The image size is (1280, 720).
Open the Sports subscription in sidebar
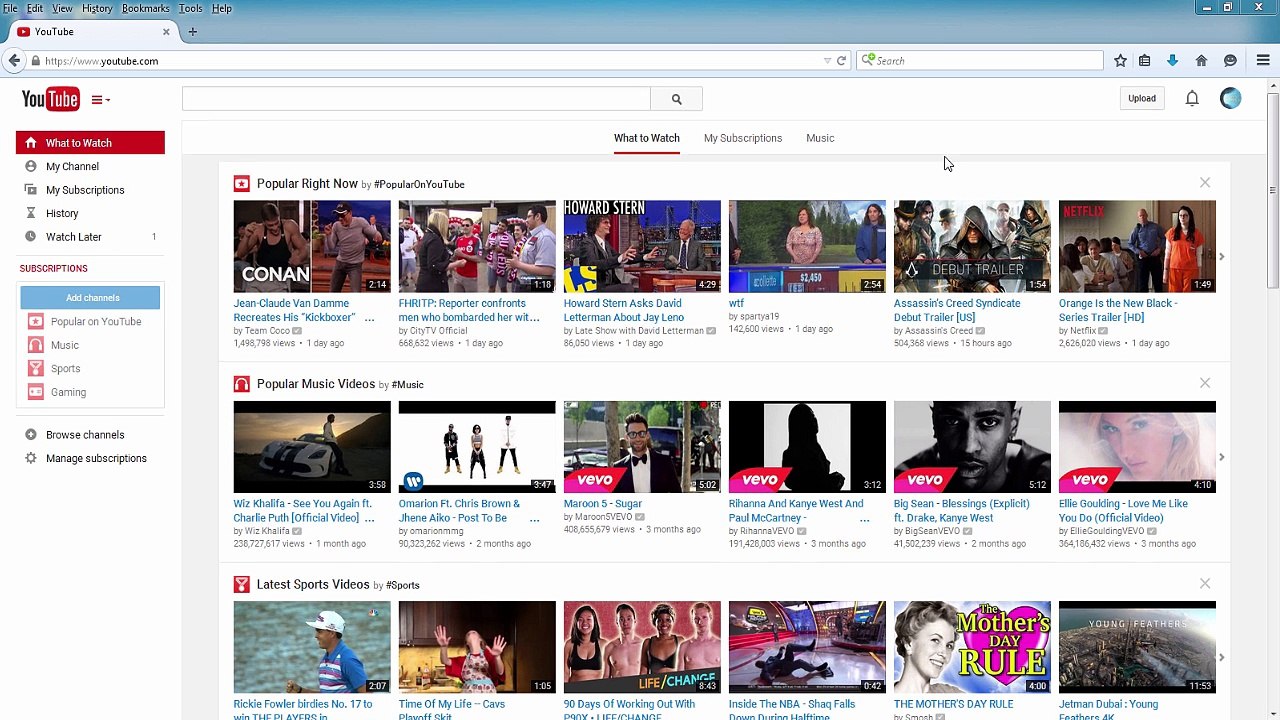pos(66,369)
